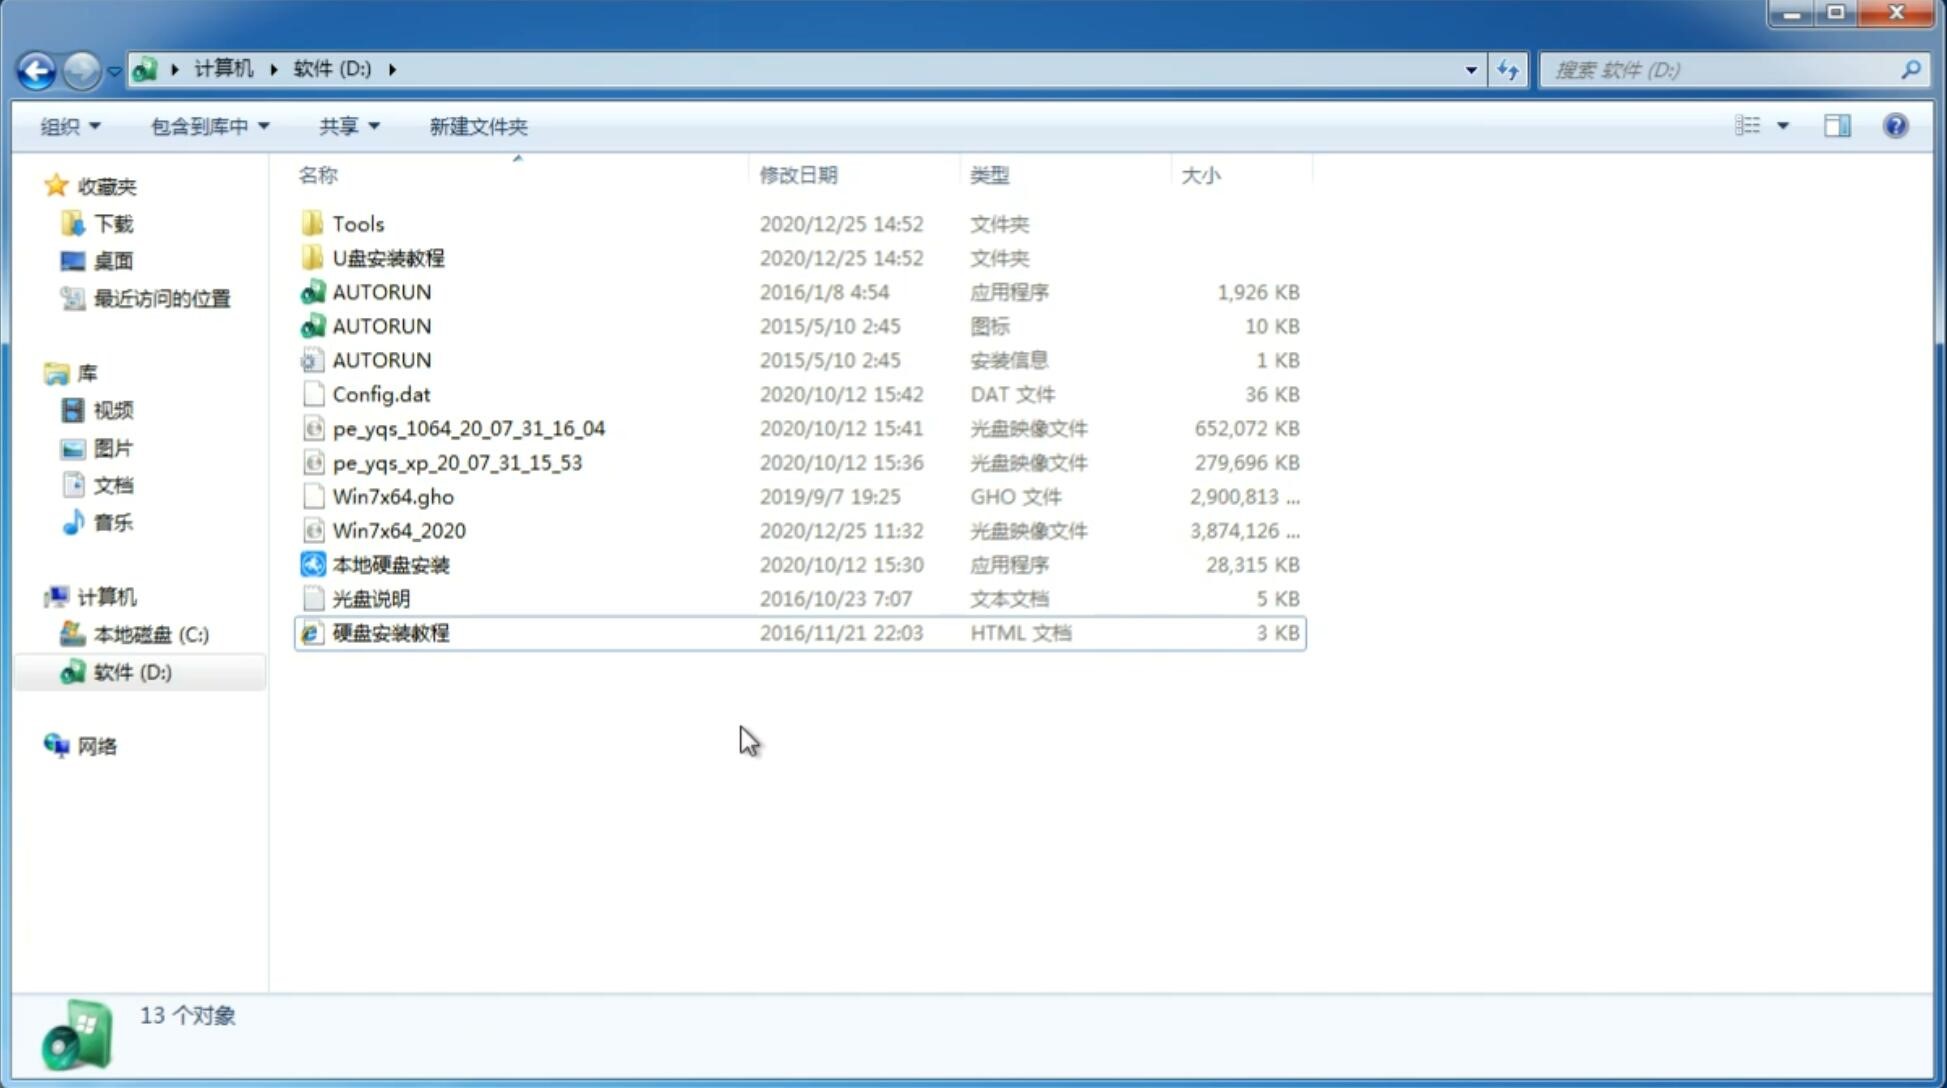Open pe_yqs_xp disc image file
1947x1088 pixels.
(457, 461)
